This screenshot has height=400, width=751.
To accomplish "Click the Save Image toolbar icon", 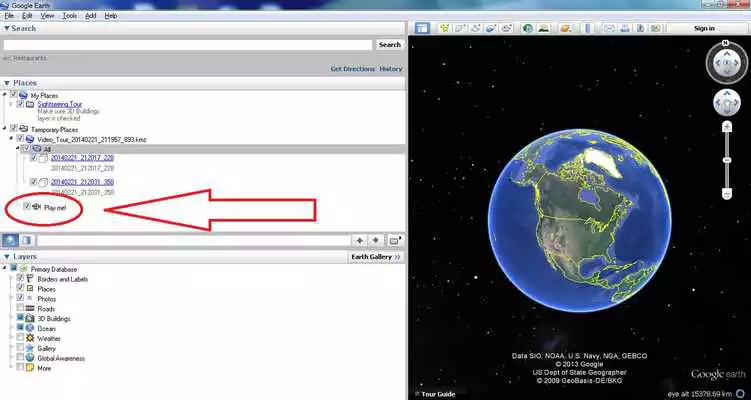I will (x=640, y=28).
